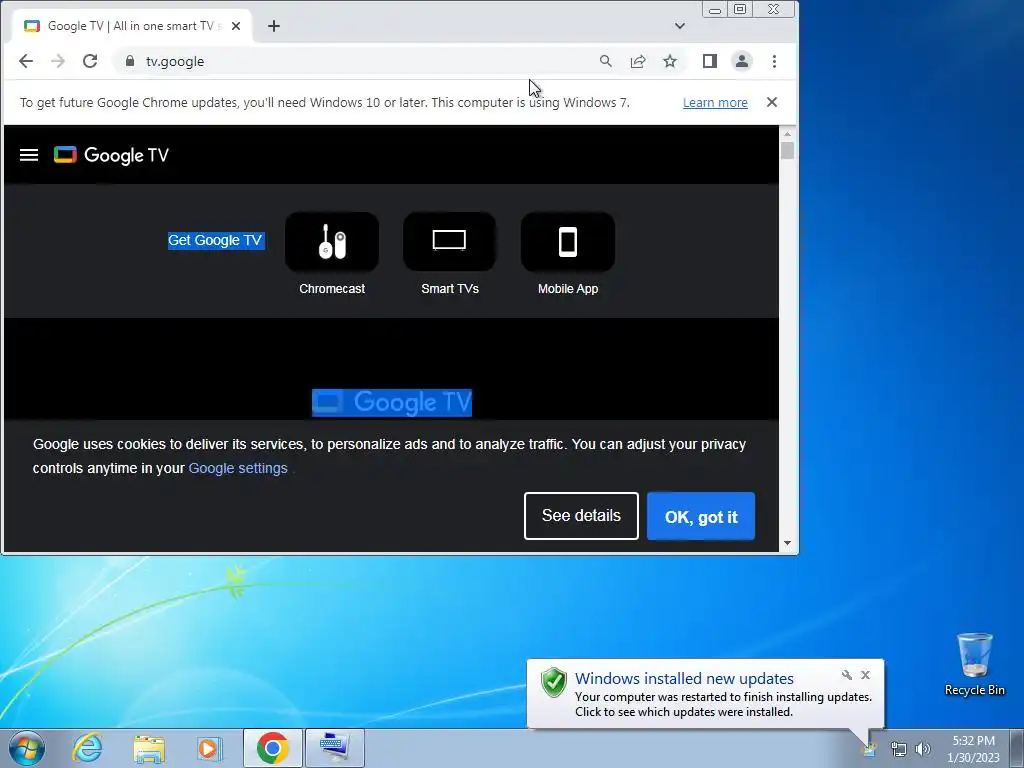Click the page scrollbar up arrow
This screenshot has height=768, width=1024.
[788, 133]
